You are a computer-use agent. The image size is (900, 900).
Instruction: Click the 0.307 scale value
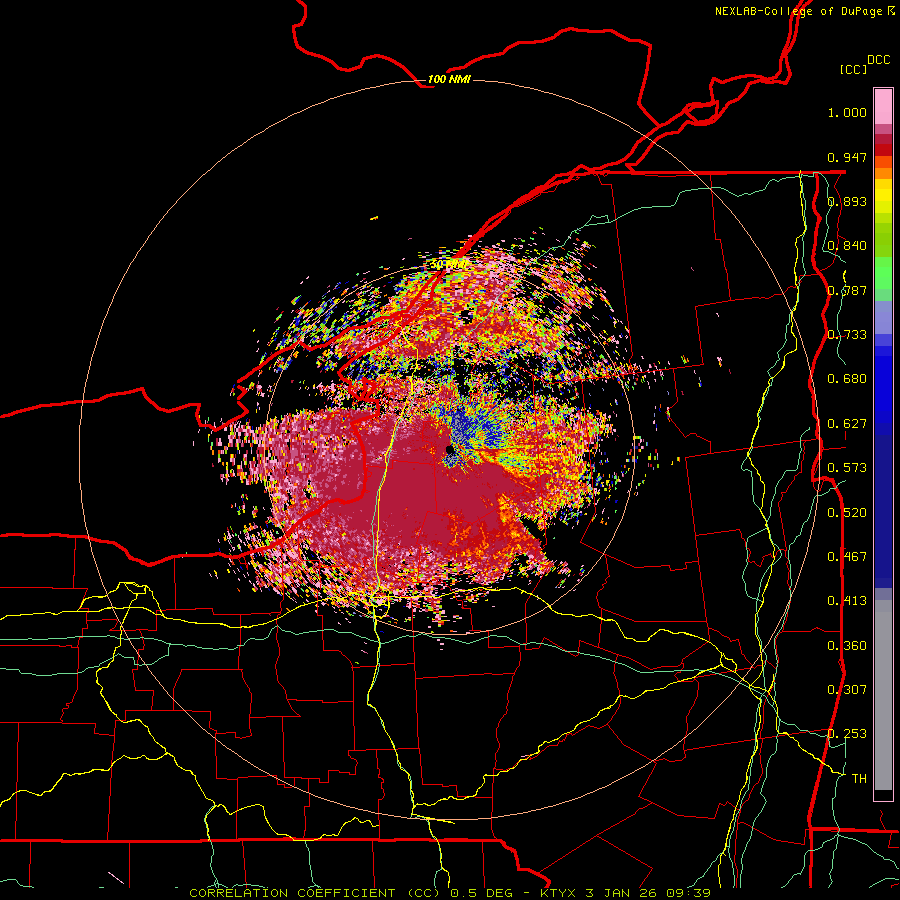click(x=847, y=690)
